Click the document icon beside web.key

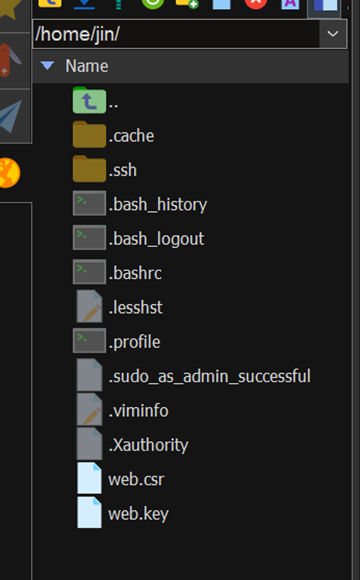click(x=89, y=512)
